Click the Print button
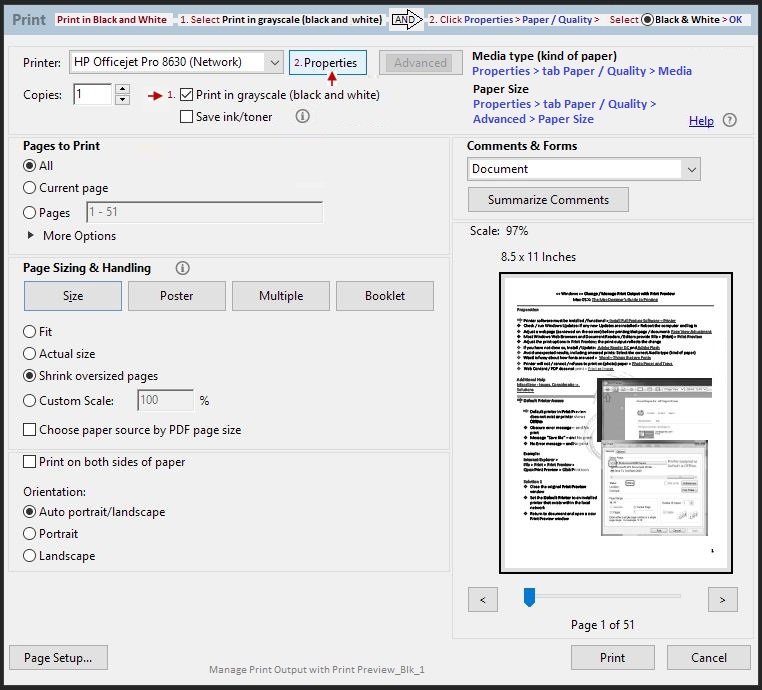Image resolution: width=762 pixels, height=690 pixels. 612,657
